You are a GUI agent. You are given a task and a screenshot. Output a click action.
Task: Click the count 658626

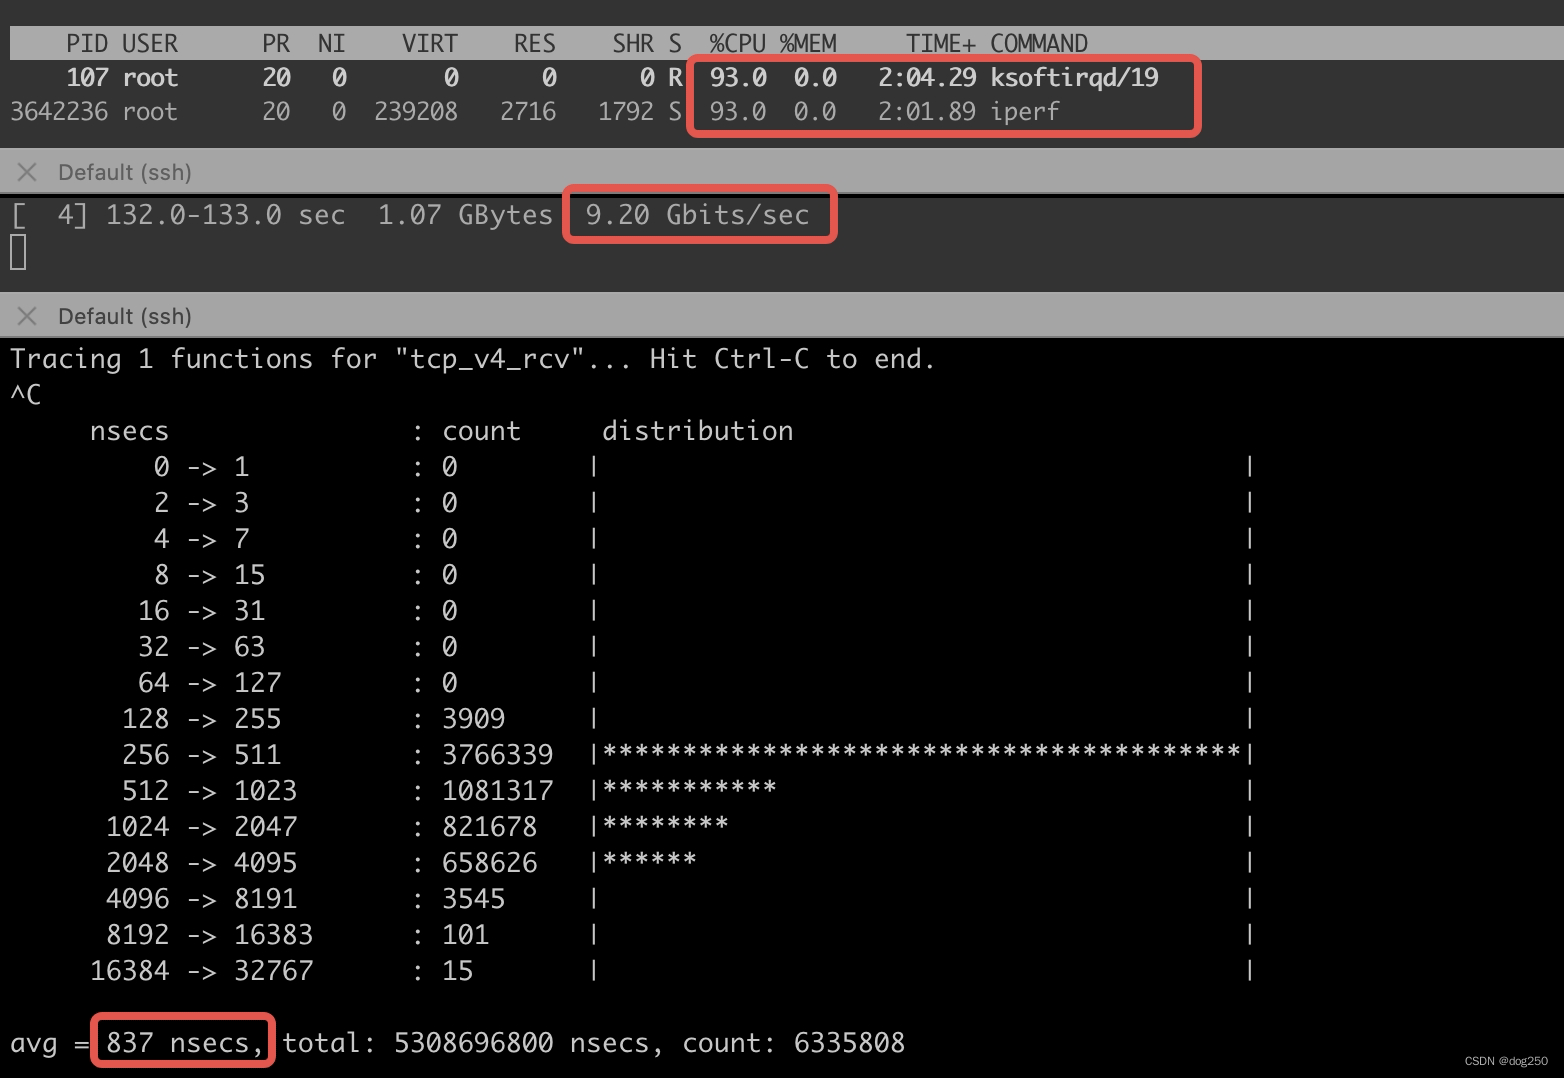(489, 863)
